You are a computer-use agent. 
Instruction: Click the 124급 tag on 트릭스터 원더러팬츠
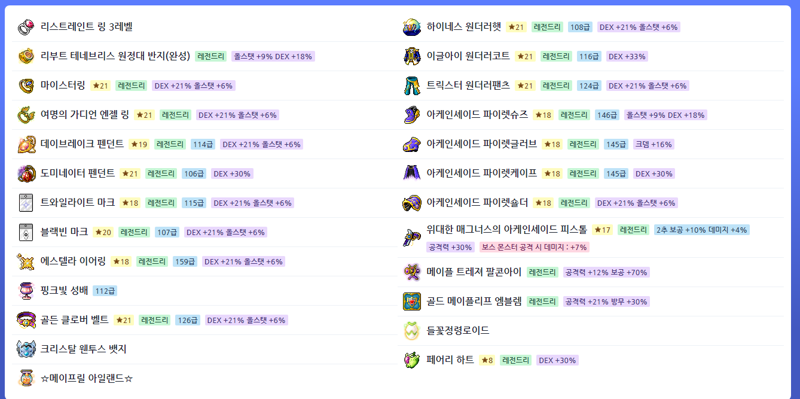(589, 86)
